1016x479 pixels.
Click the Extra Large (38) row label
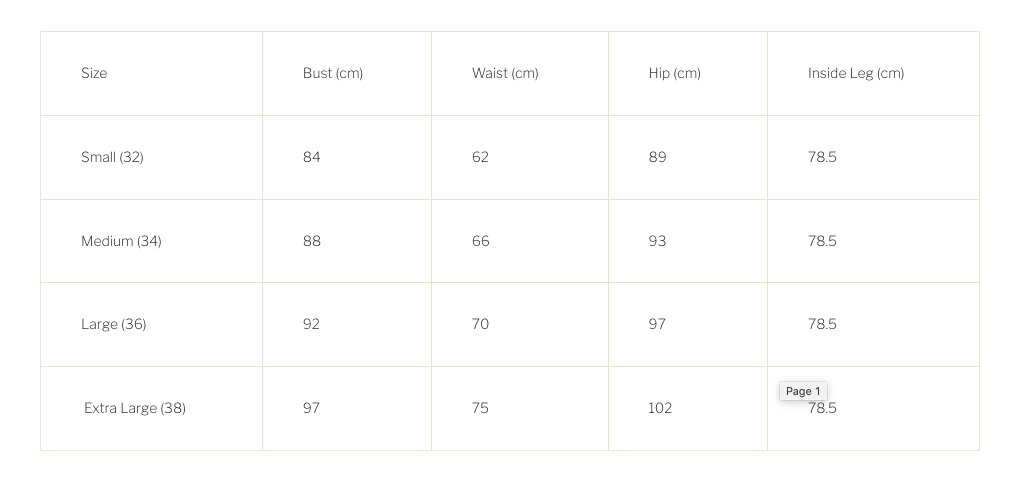135,408
